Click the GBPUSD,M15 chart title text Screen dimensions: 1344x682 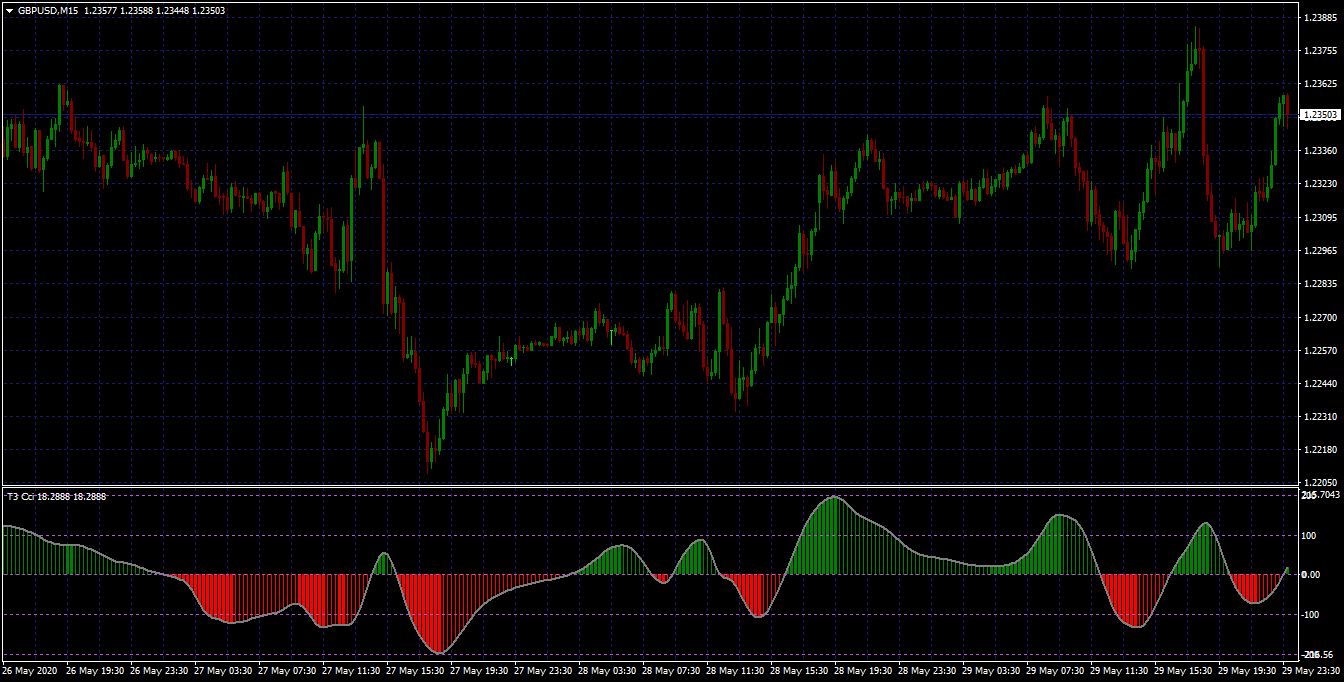tap(48, 10)
